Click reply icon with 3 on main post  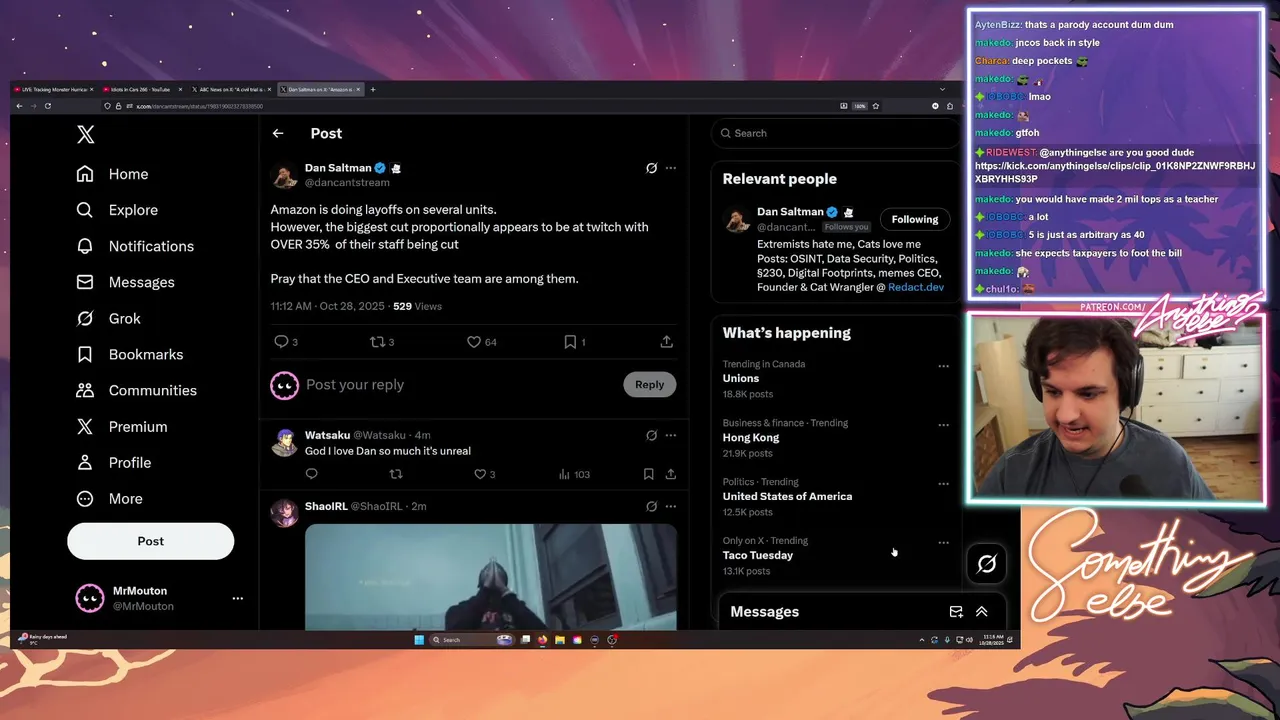pyautogui.click(x=285, y=342)
